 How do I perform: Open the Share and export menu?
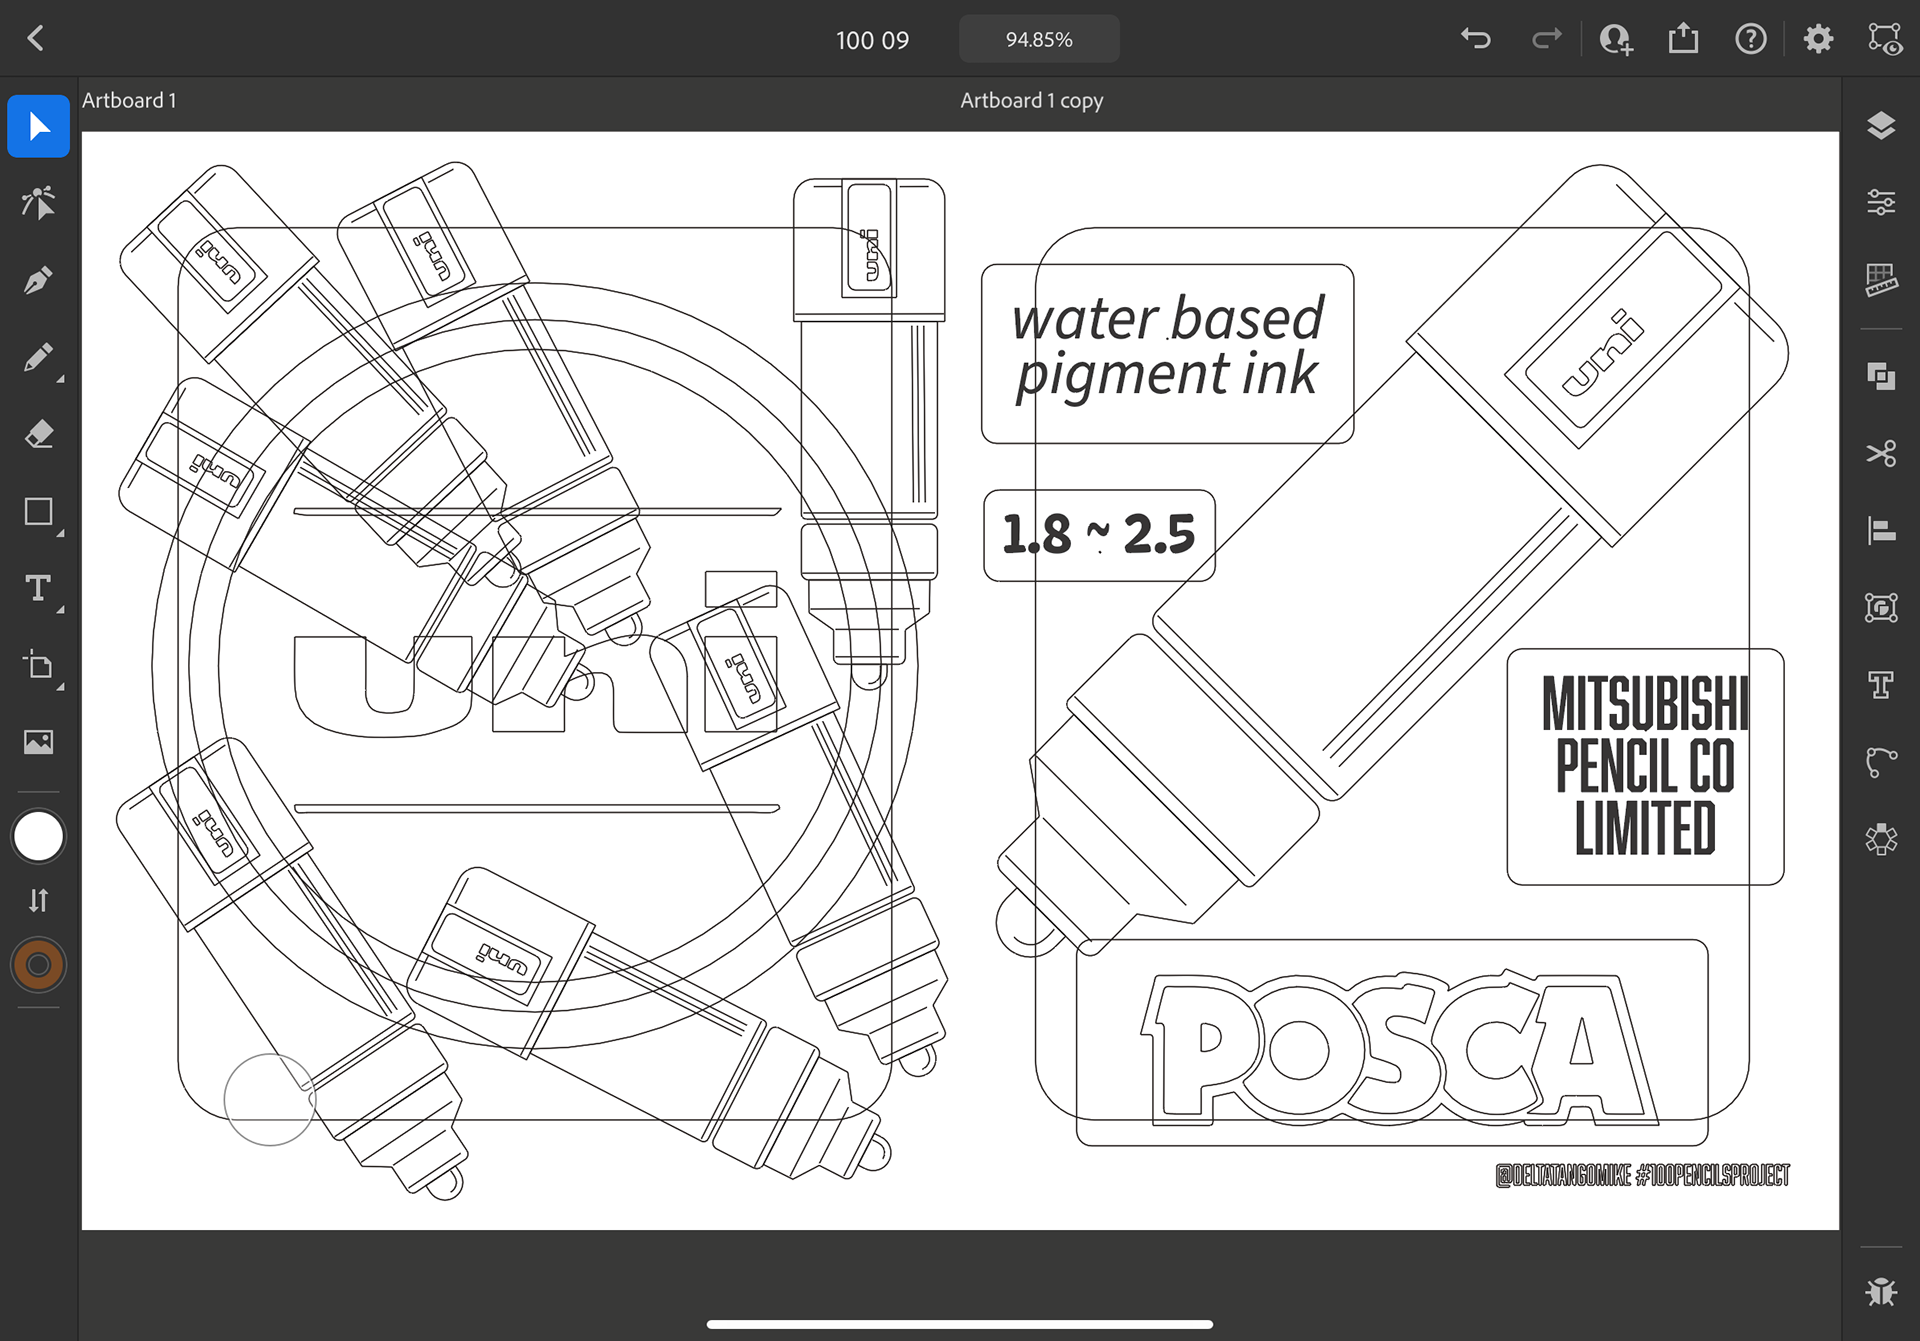(1683, 38)
